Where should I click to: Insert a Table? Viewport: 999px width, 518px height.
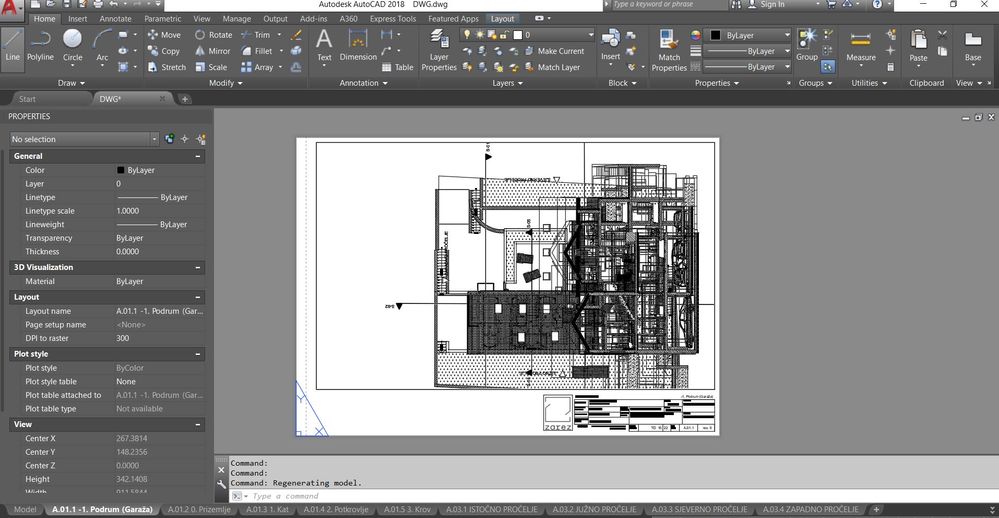[398, 67]
